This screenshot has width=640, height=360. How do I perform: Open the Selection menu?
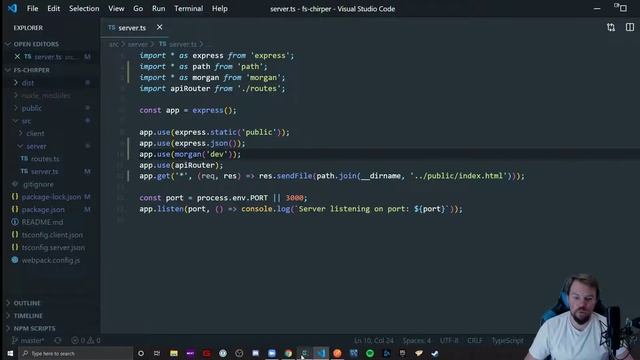[x=84, y=9]
